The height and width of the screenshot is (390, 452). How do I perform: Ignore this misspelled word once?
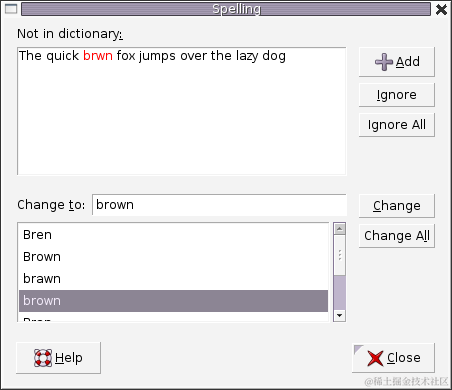[397, 95]
